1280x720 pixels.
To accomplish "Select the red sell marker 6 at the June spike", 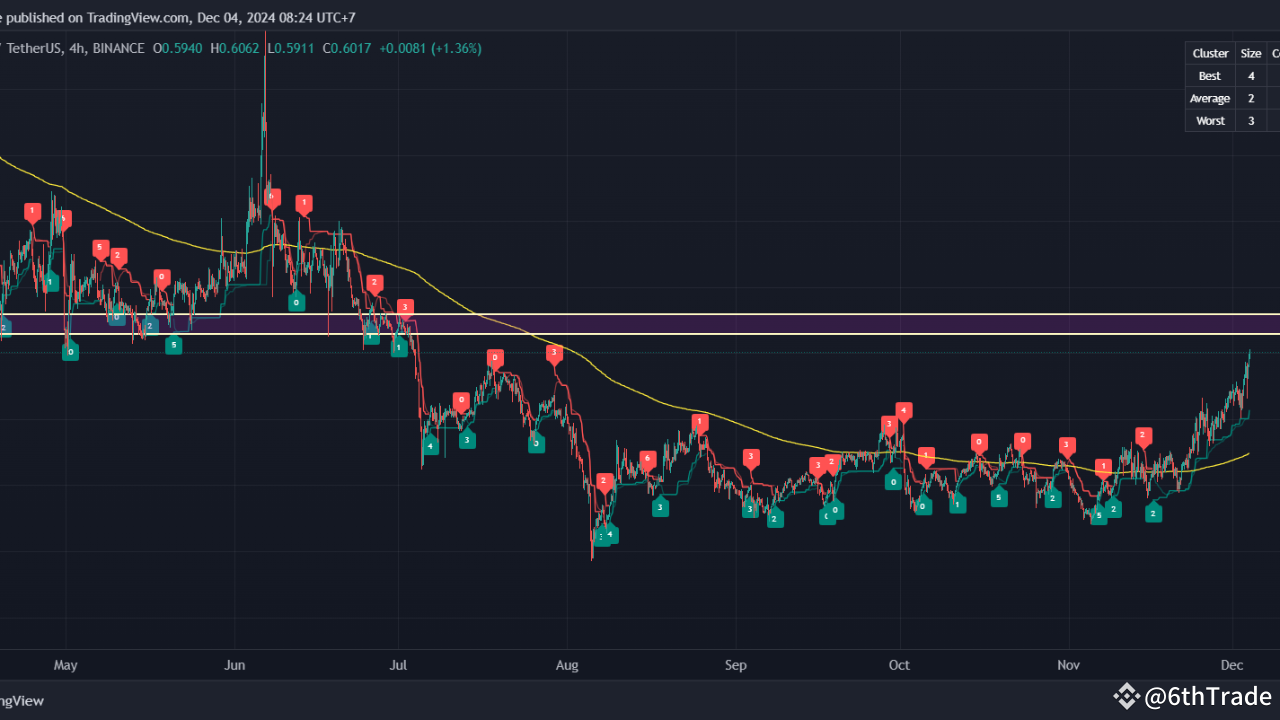I will (x=272, y=198).
